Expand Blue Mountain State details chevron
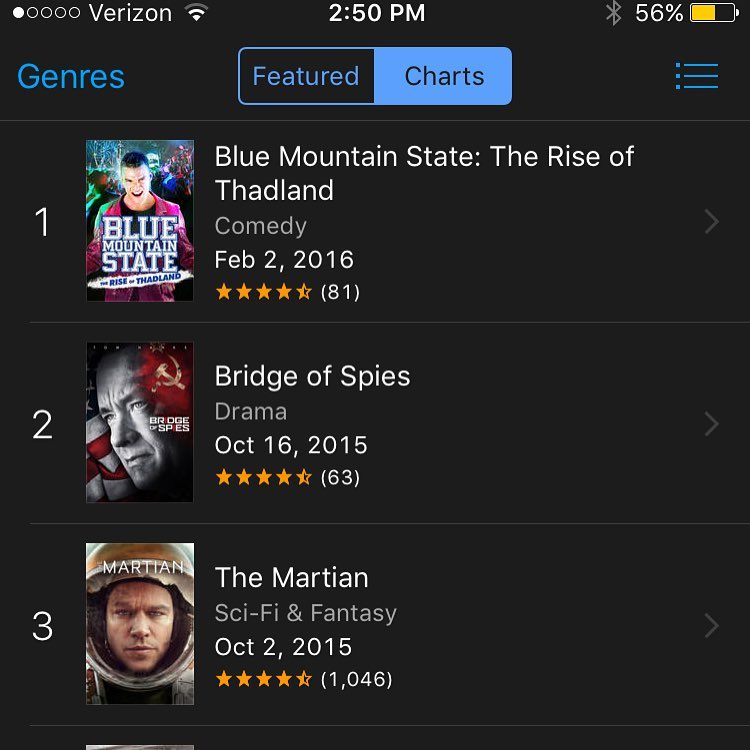The image size is (750, 750). (712, 222)
